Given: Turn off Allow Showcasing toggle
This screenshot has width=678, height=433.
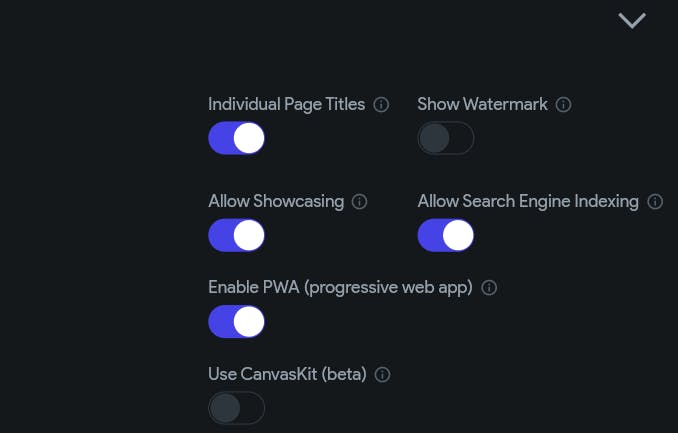Looking at the screenshot, I should click(236, 235).
